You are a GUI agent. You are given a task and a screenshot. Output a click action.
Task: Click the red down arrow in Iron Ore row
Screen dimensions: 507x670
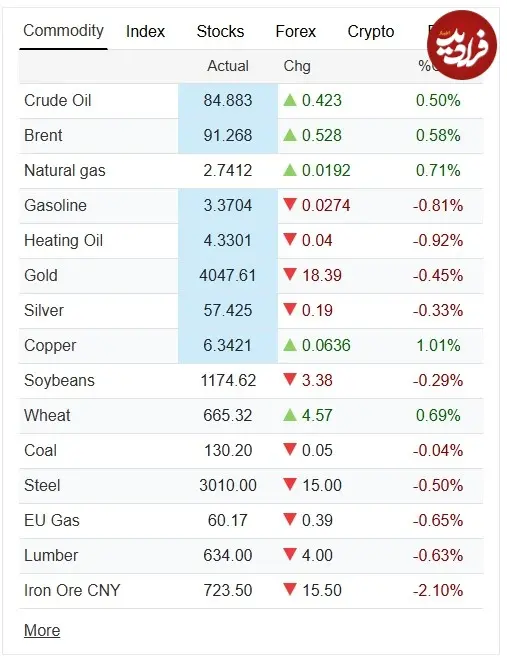290,590
